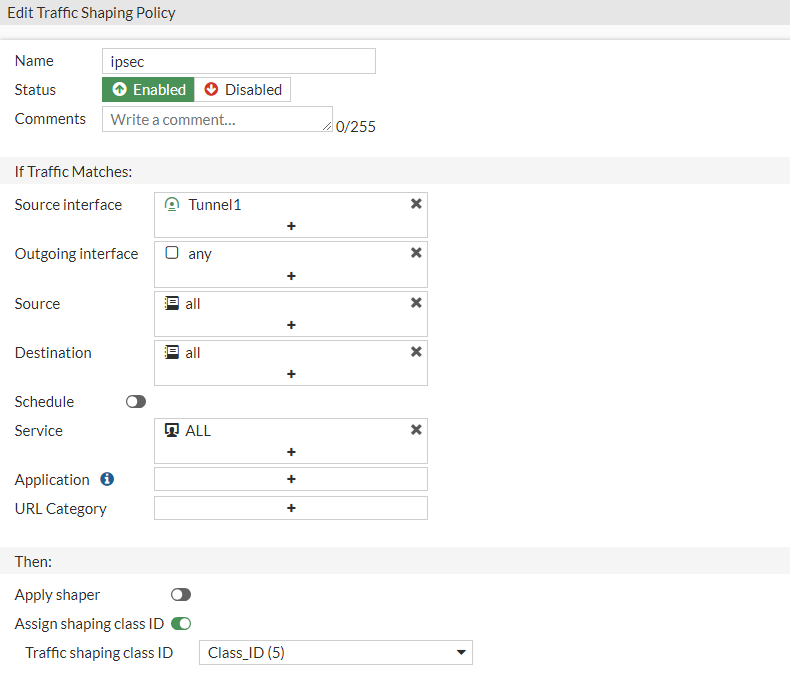Open Traffic shaping class ID dropdown
790x691 pixels.
335,653
